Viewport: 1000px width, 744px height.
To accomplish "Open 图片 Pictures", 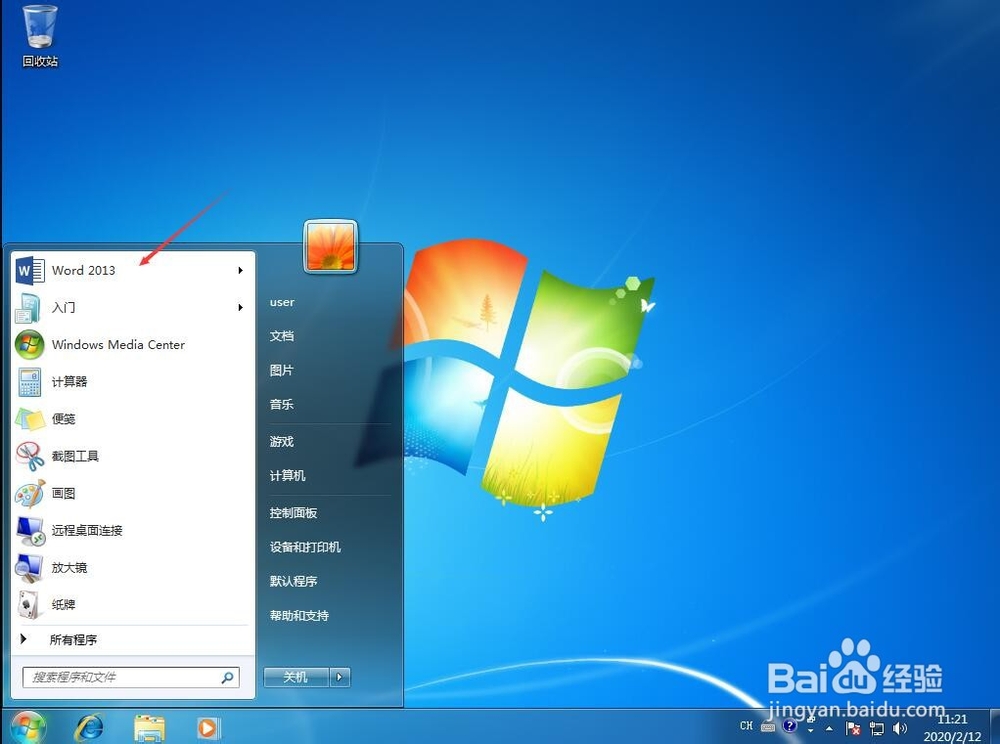I will [282, 370].
